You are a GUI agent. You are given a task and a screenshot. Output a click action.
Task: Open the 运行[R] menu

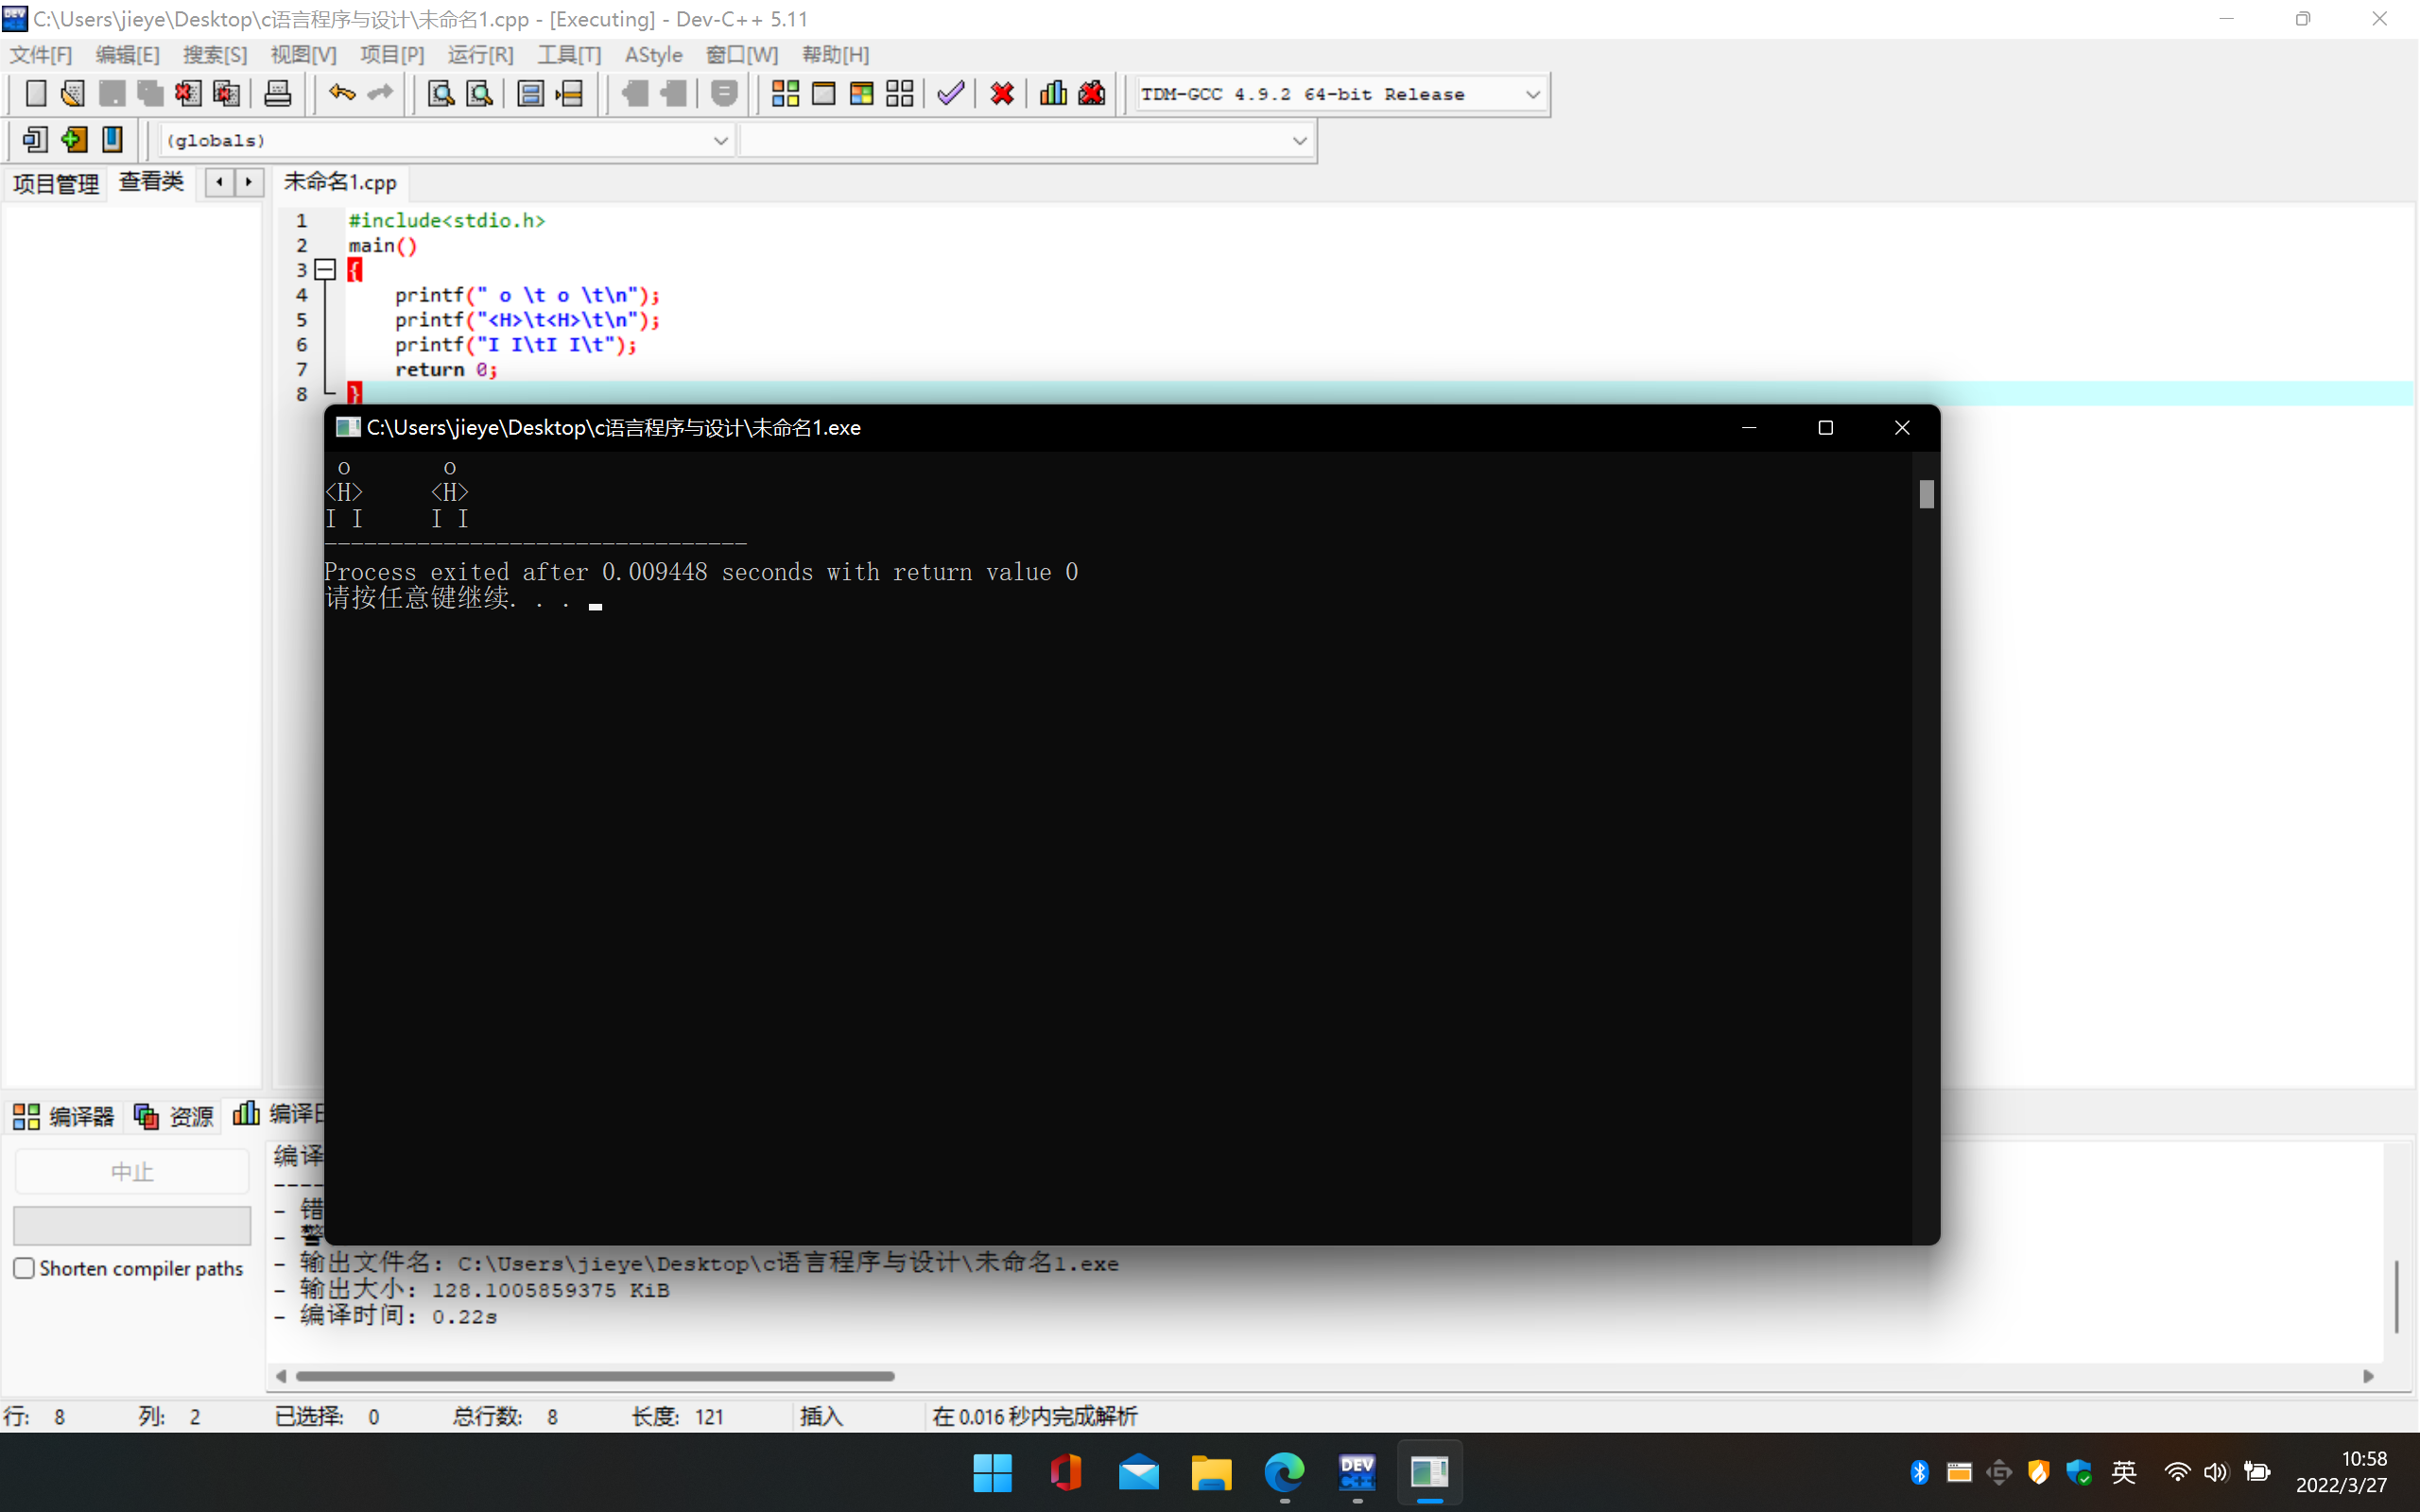pyautogui.click(x=480, y=55)
